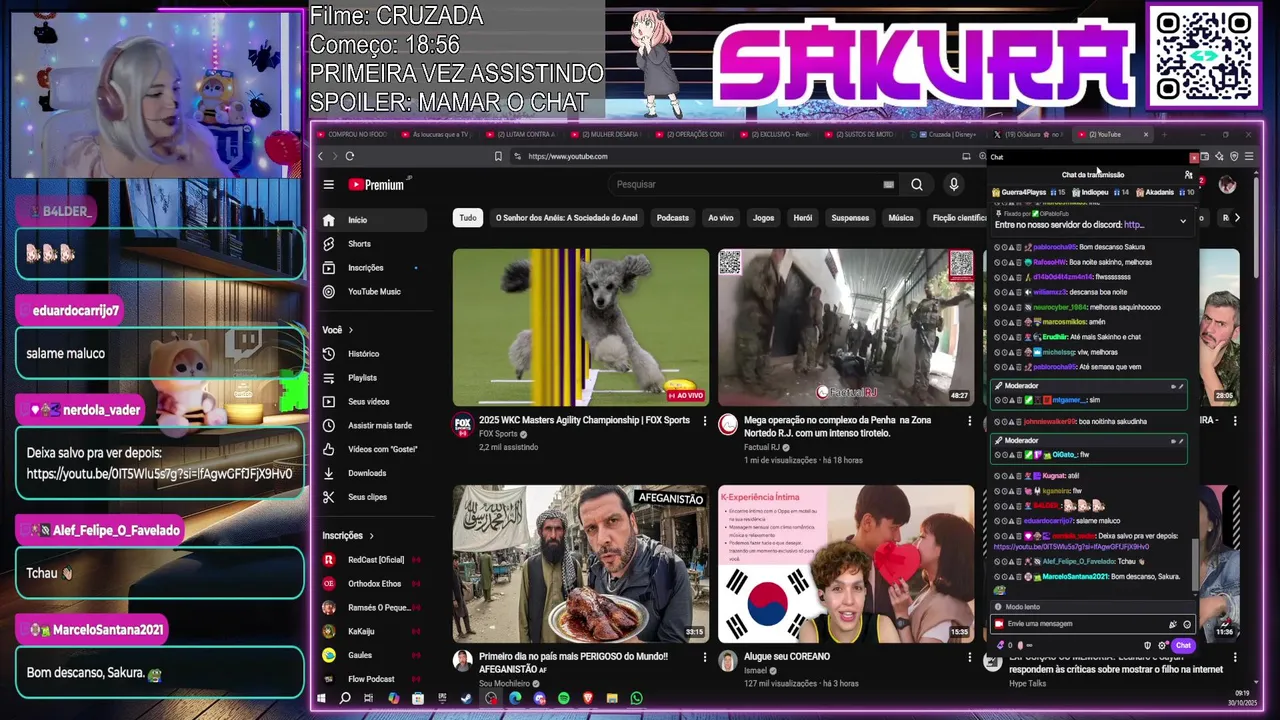Viewport: 1280px width, 720px height.
Task: Open the Mega operação Penha video thumbnail
Action: tap(846, 327)
